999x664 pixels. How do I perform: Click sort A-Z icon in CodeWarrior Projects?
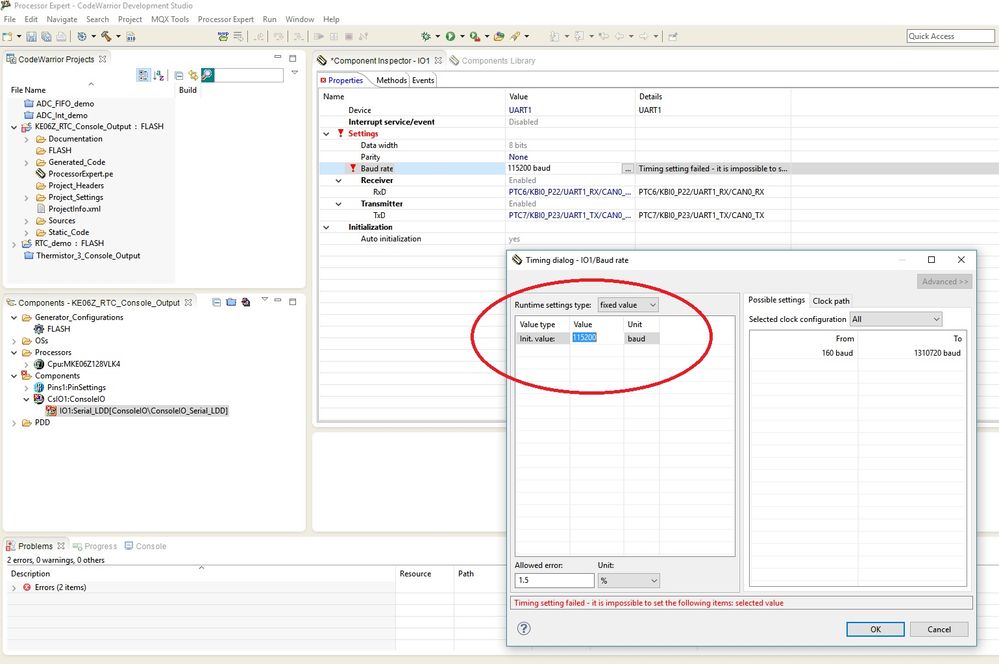159,75
